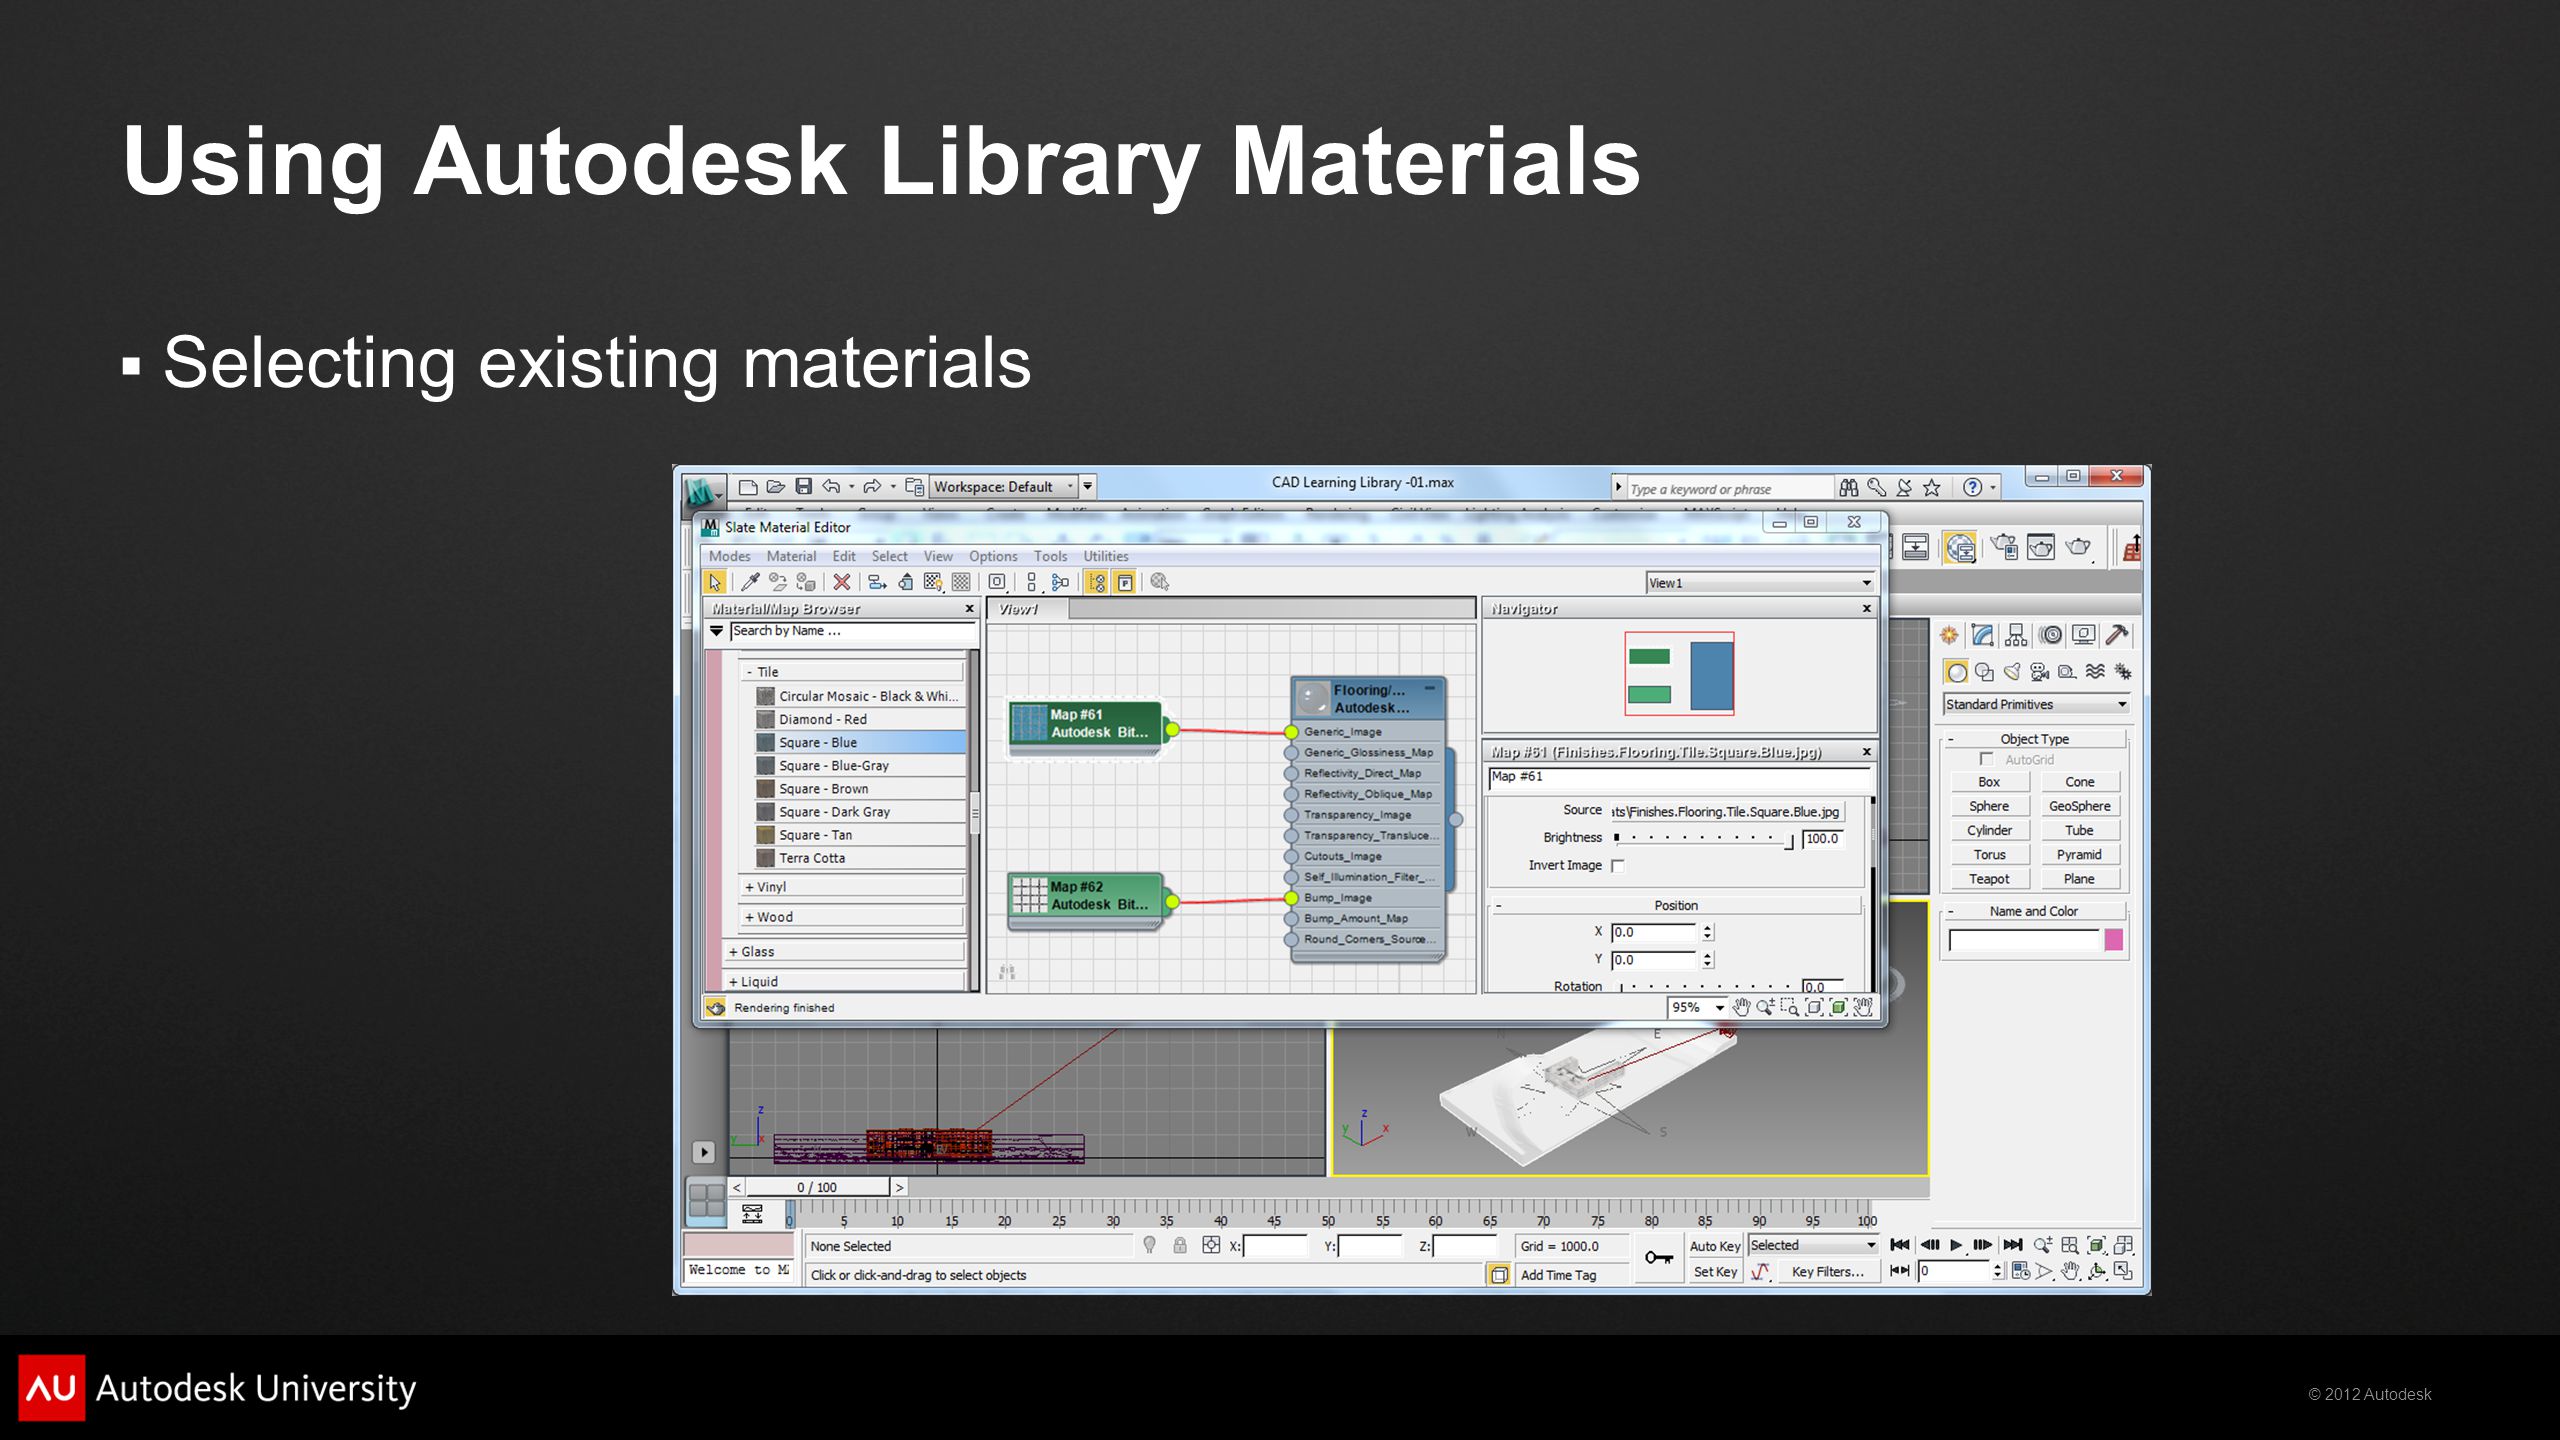Select the arrow Select tool in Slate toolbar

pos(714,582)
